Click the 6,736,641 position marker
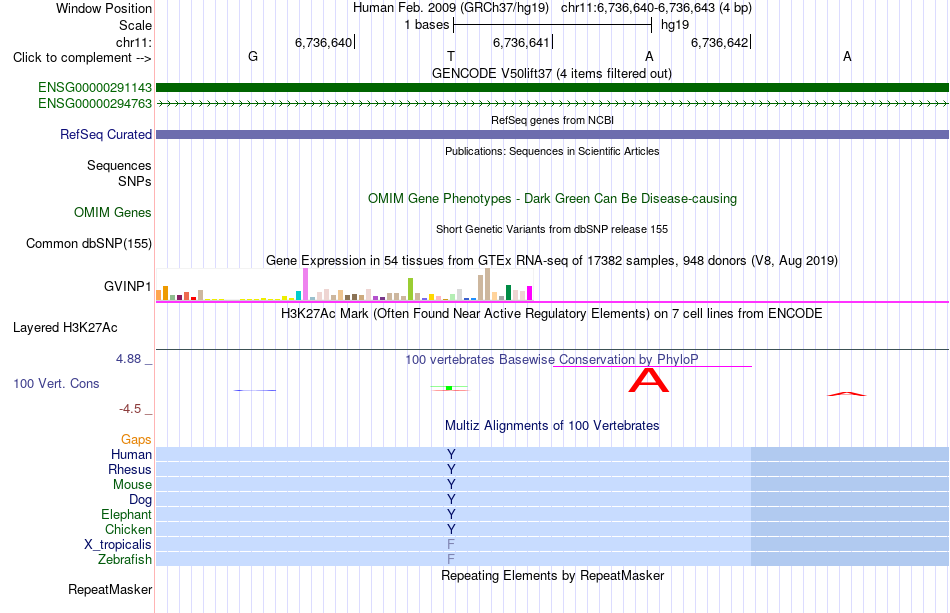This screenshot has height=613, width=950. [521, 42]
